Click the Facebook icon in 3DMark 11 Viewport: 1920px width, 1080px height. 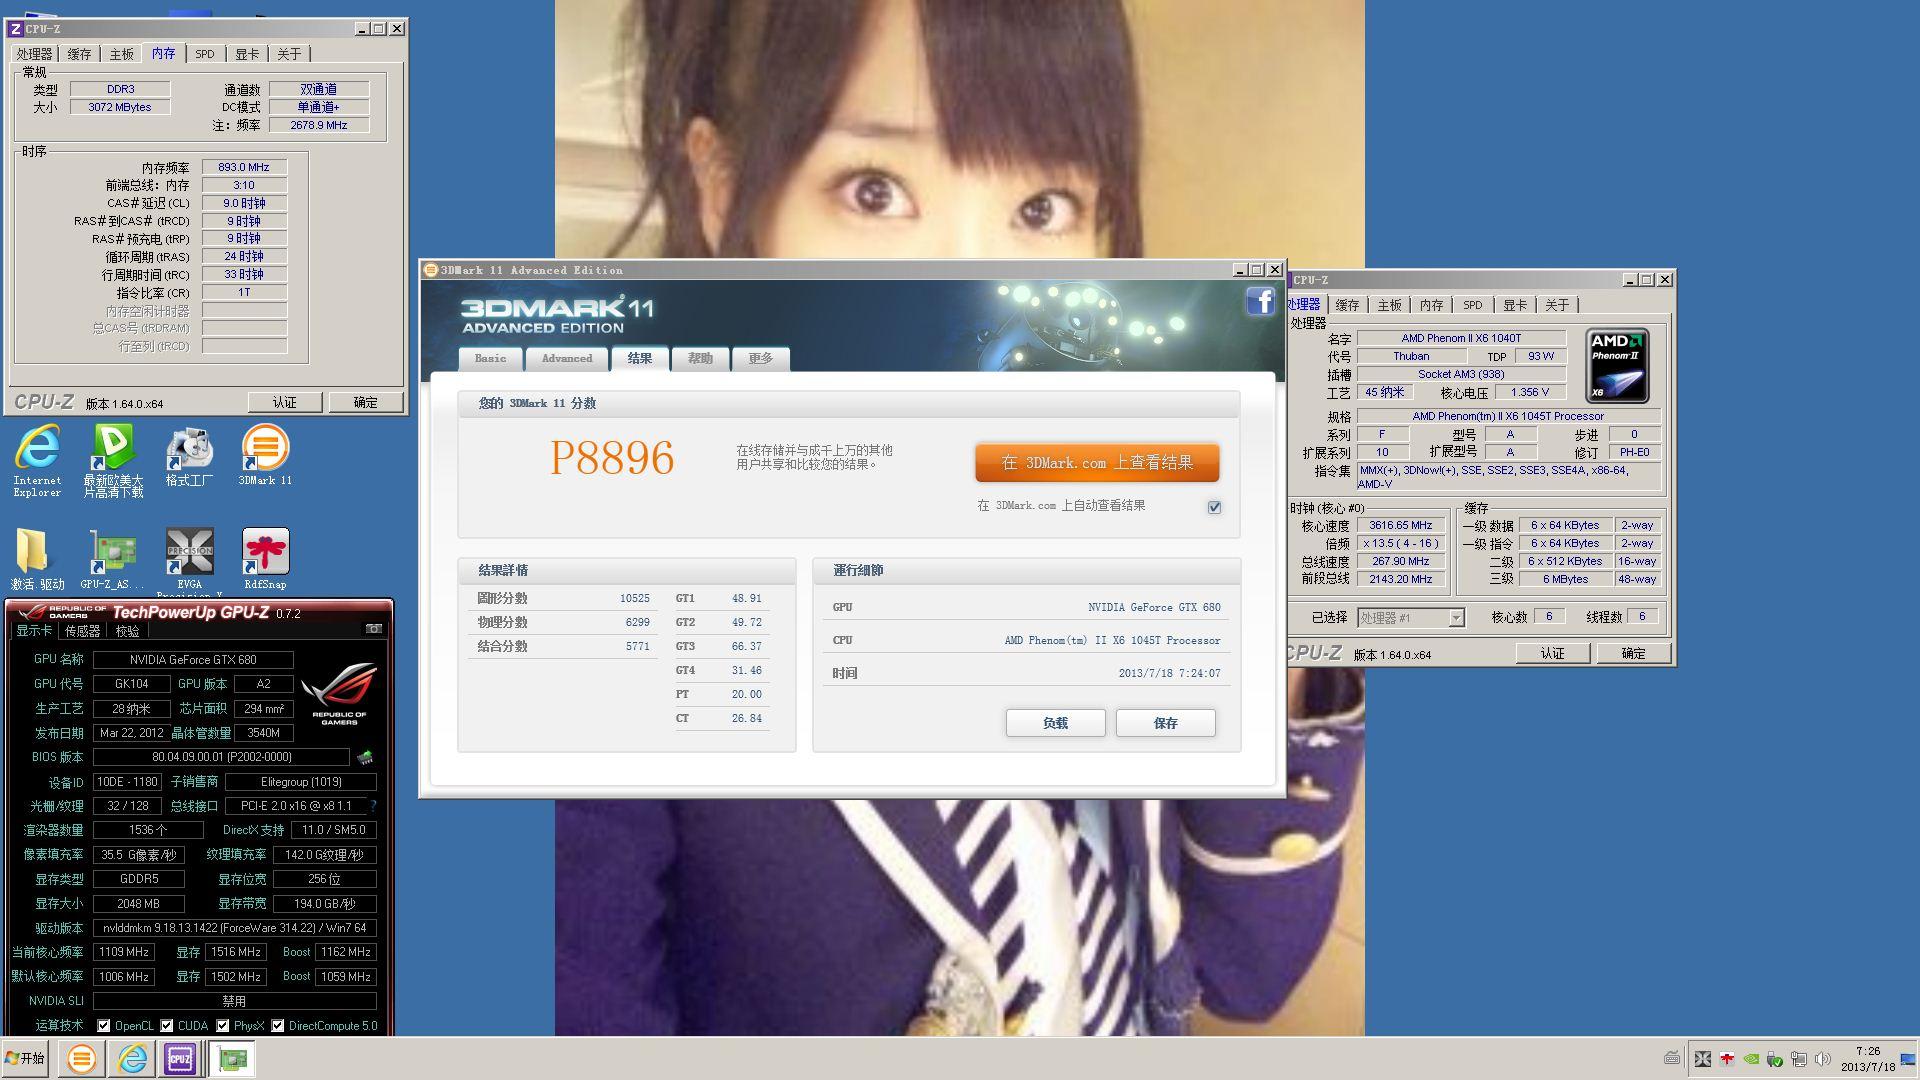point(1260,301)
